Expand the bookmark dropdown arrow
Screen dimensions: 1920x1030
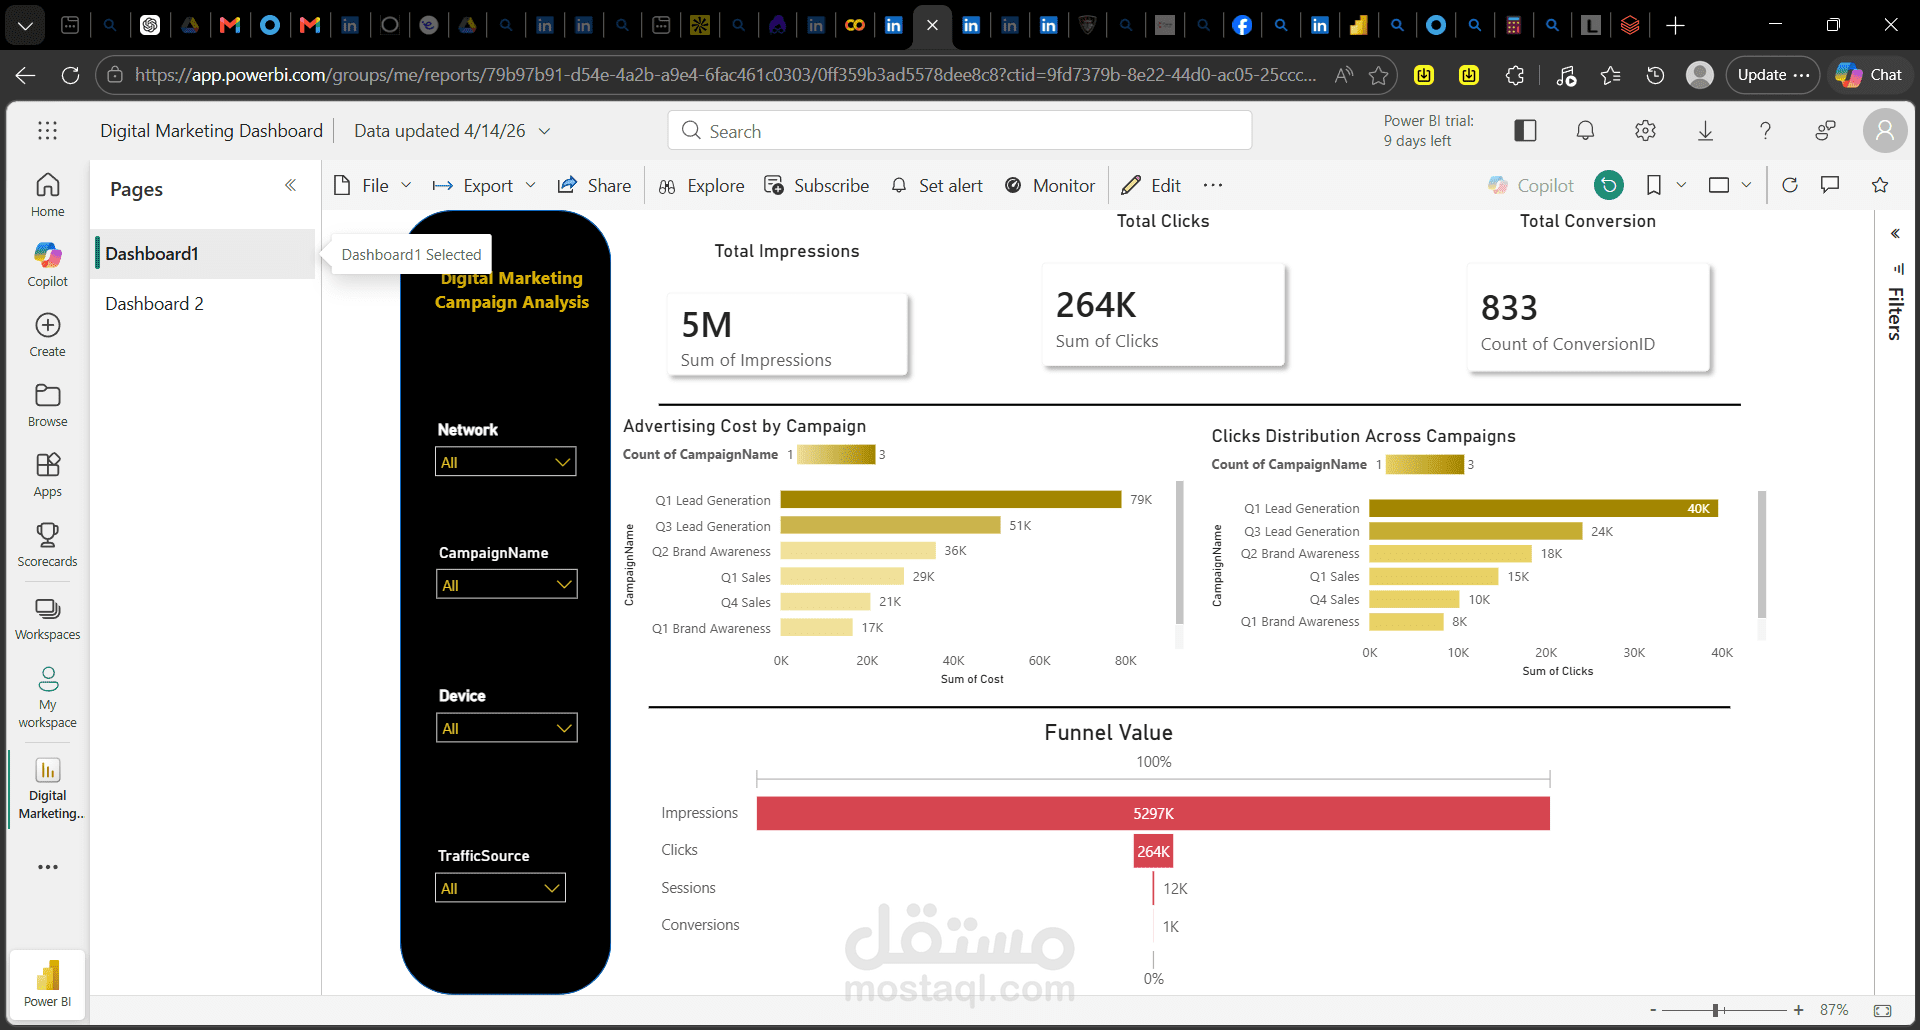pyautogui.click(x=1681, y=185)
